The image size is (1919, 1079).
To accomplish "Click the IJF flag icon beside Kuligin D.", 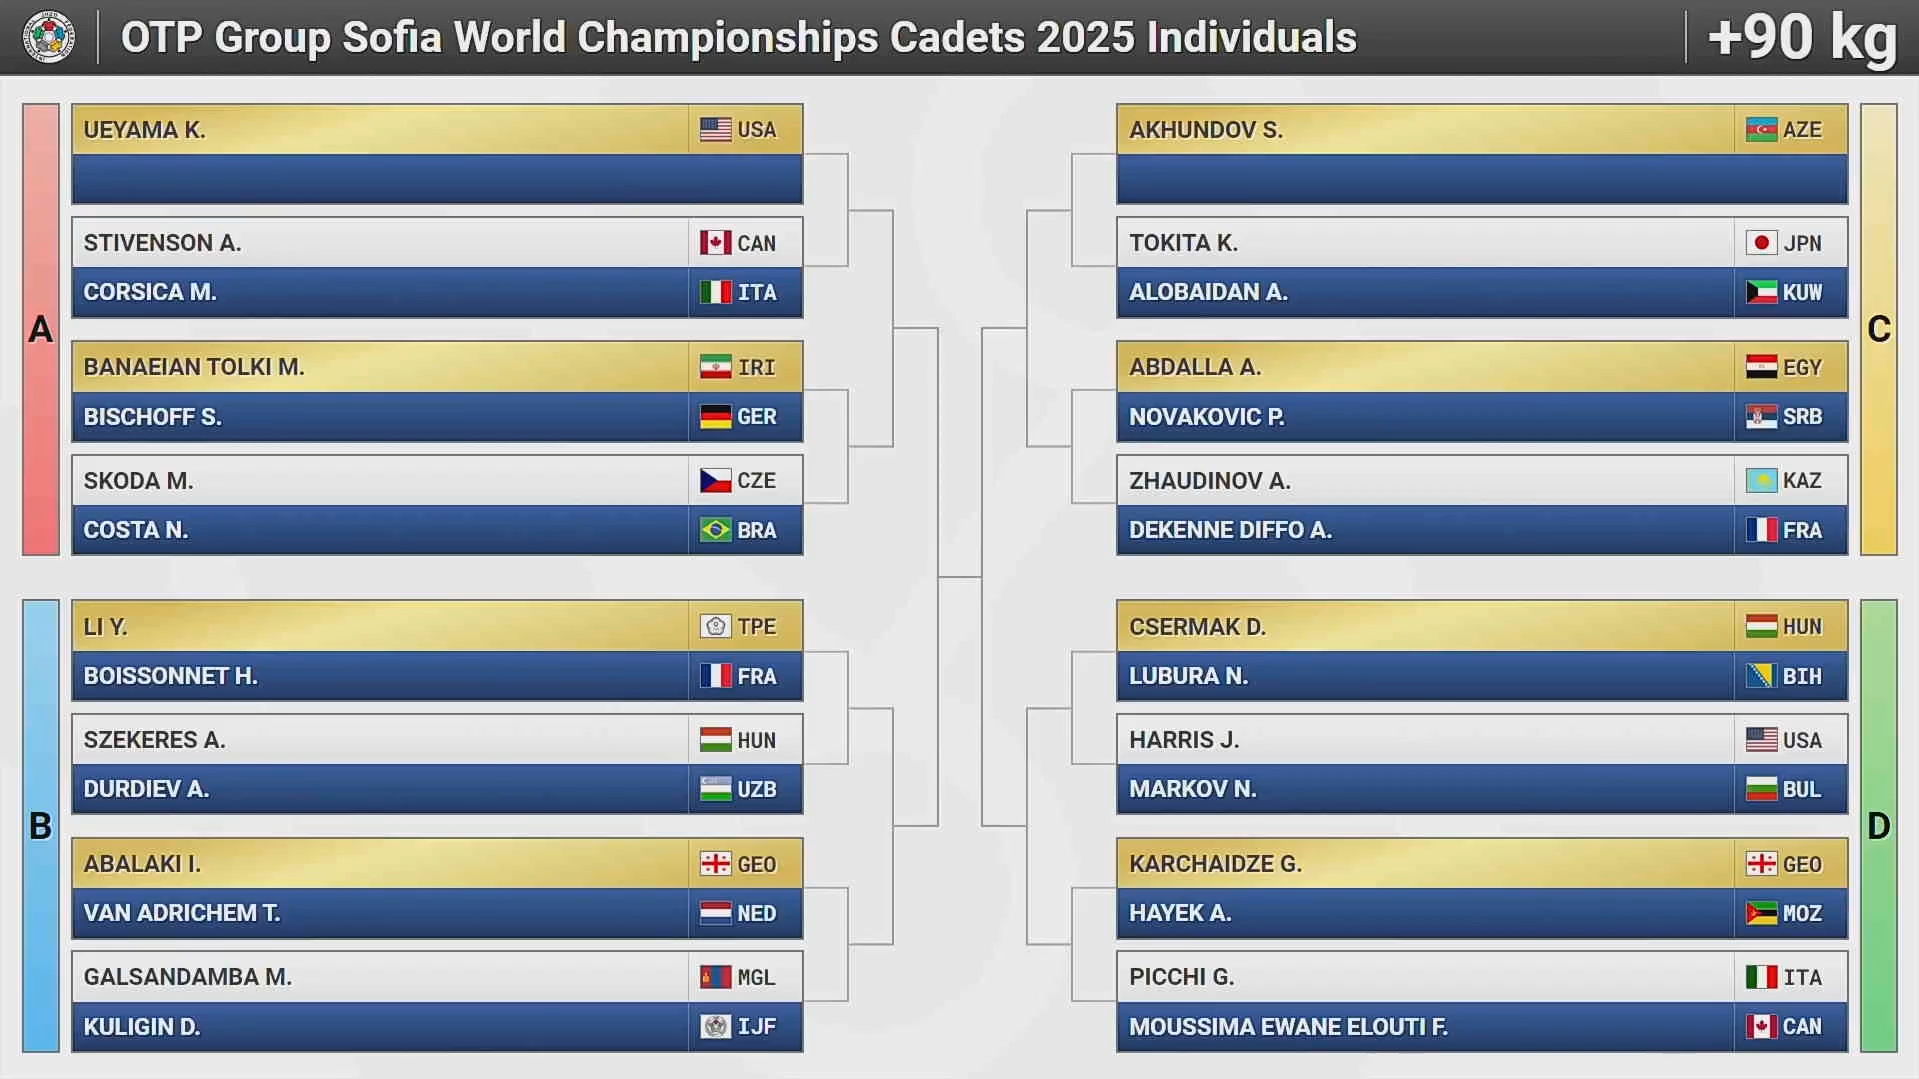I will (715, 1026).
